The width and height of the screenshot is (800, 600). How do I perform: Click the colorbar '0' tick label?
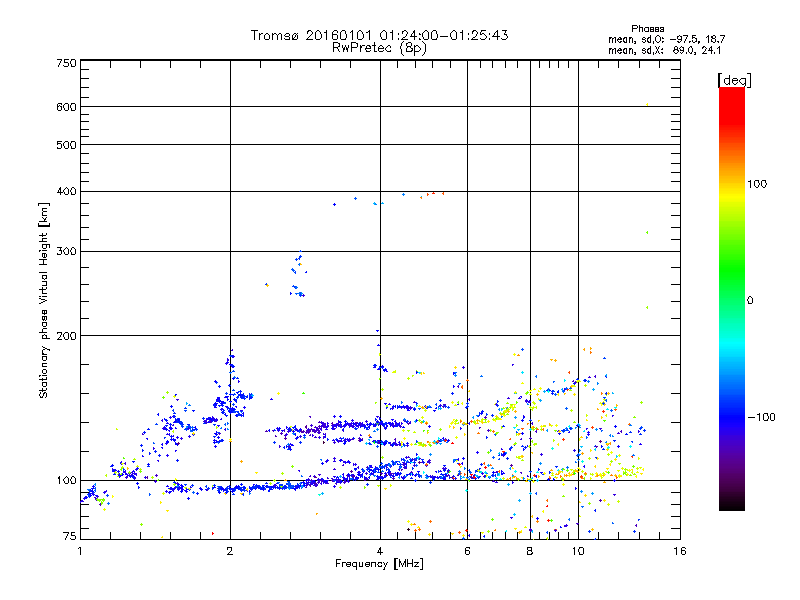(750, 301)
